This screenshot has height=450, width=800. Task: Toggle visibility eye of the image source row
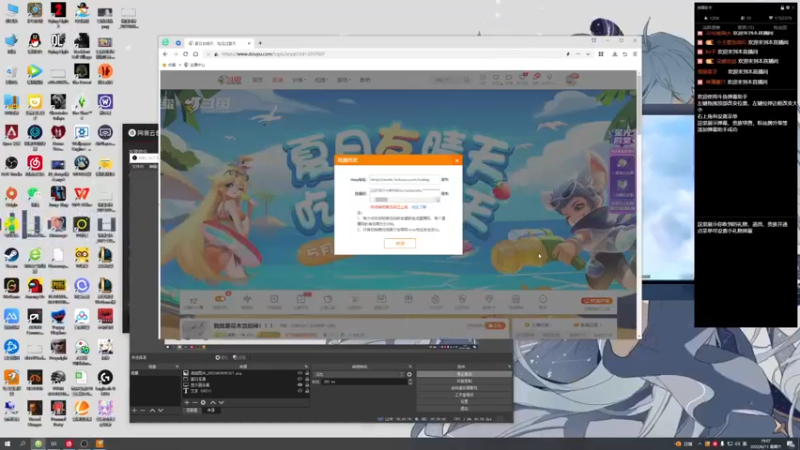[x=300, y=373]
